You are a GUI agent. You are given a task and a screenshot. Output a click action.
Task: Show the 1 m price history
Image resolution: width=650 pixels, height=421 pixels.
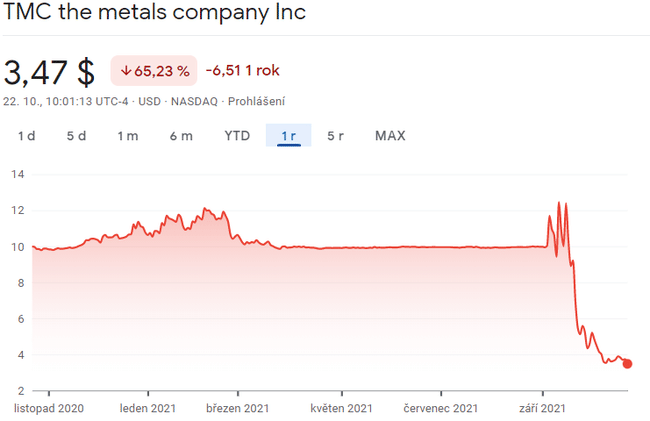127,136
